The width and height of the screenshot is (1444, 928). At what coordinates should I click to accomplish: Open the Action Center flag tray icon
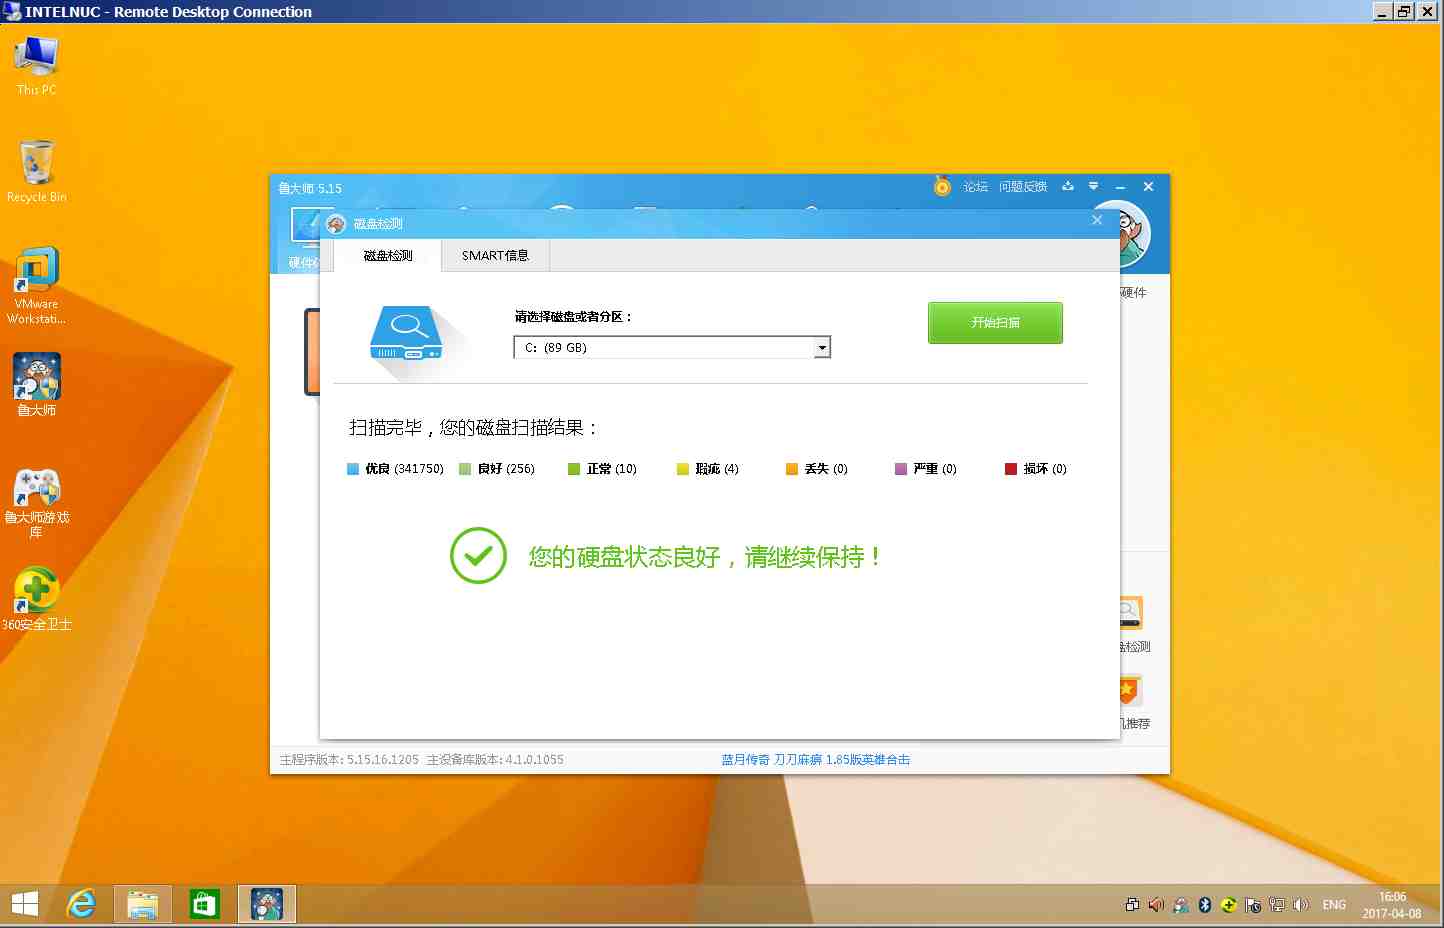click(x=1253, y=905)
